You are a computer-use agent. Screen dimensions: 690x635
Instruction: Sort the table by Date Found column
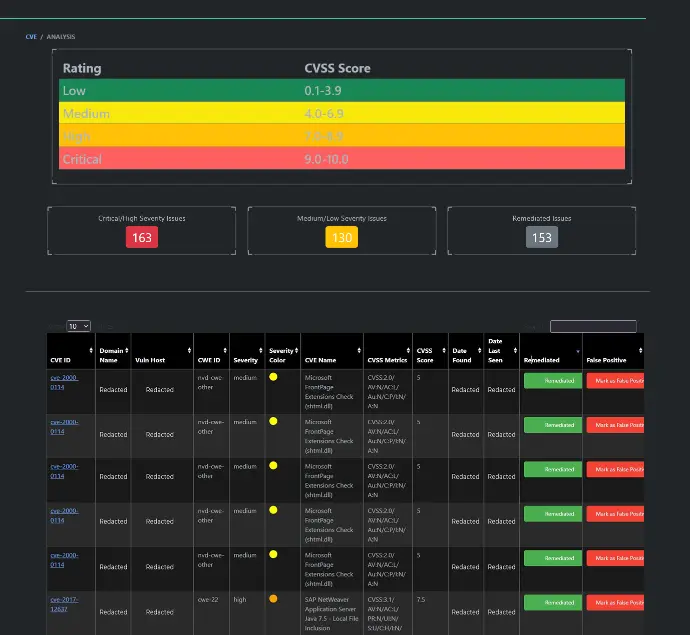466,351
